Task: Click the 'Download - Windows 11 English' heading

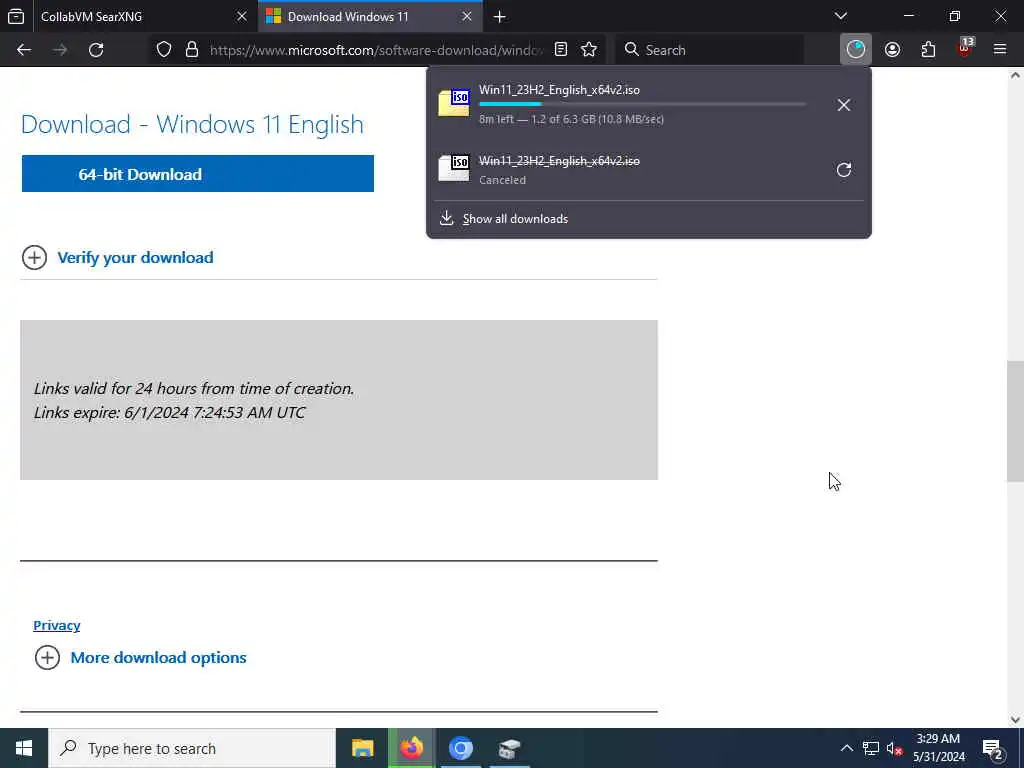Action: 192,124
